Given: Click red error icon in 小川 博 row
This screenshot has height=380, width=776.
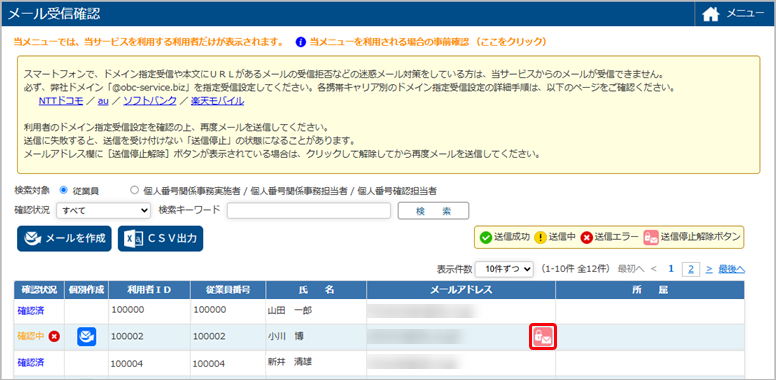Looking at the screenshot, I should 54,336.
